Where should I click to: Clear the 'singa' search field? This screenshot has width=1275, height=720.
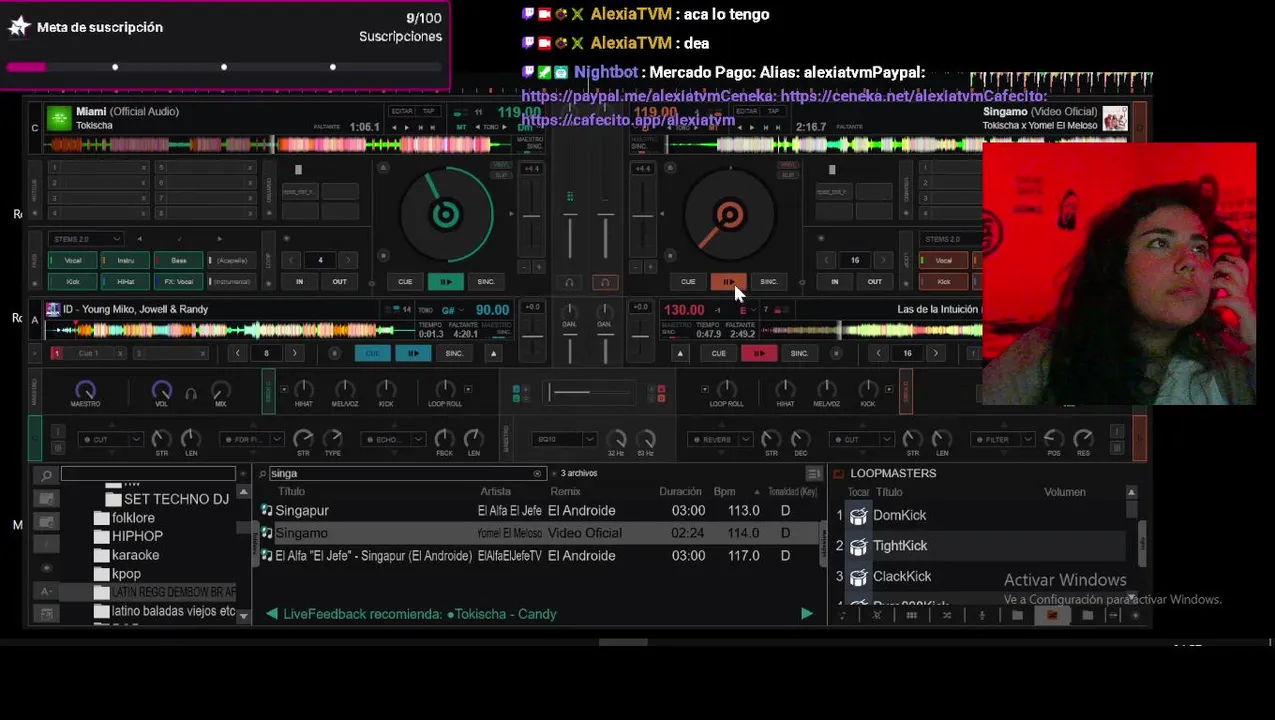537,474
